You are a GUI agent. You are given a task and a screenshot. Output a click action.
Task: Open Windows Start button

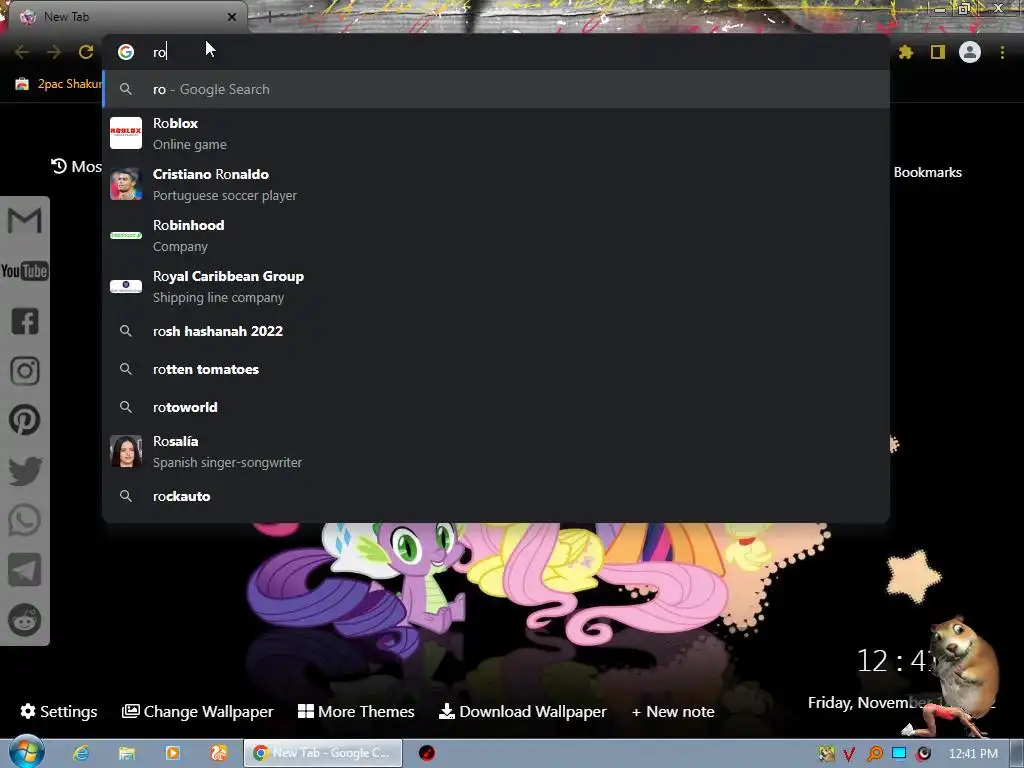[25, 752]
